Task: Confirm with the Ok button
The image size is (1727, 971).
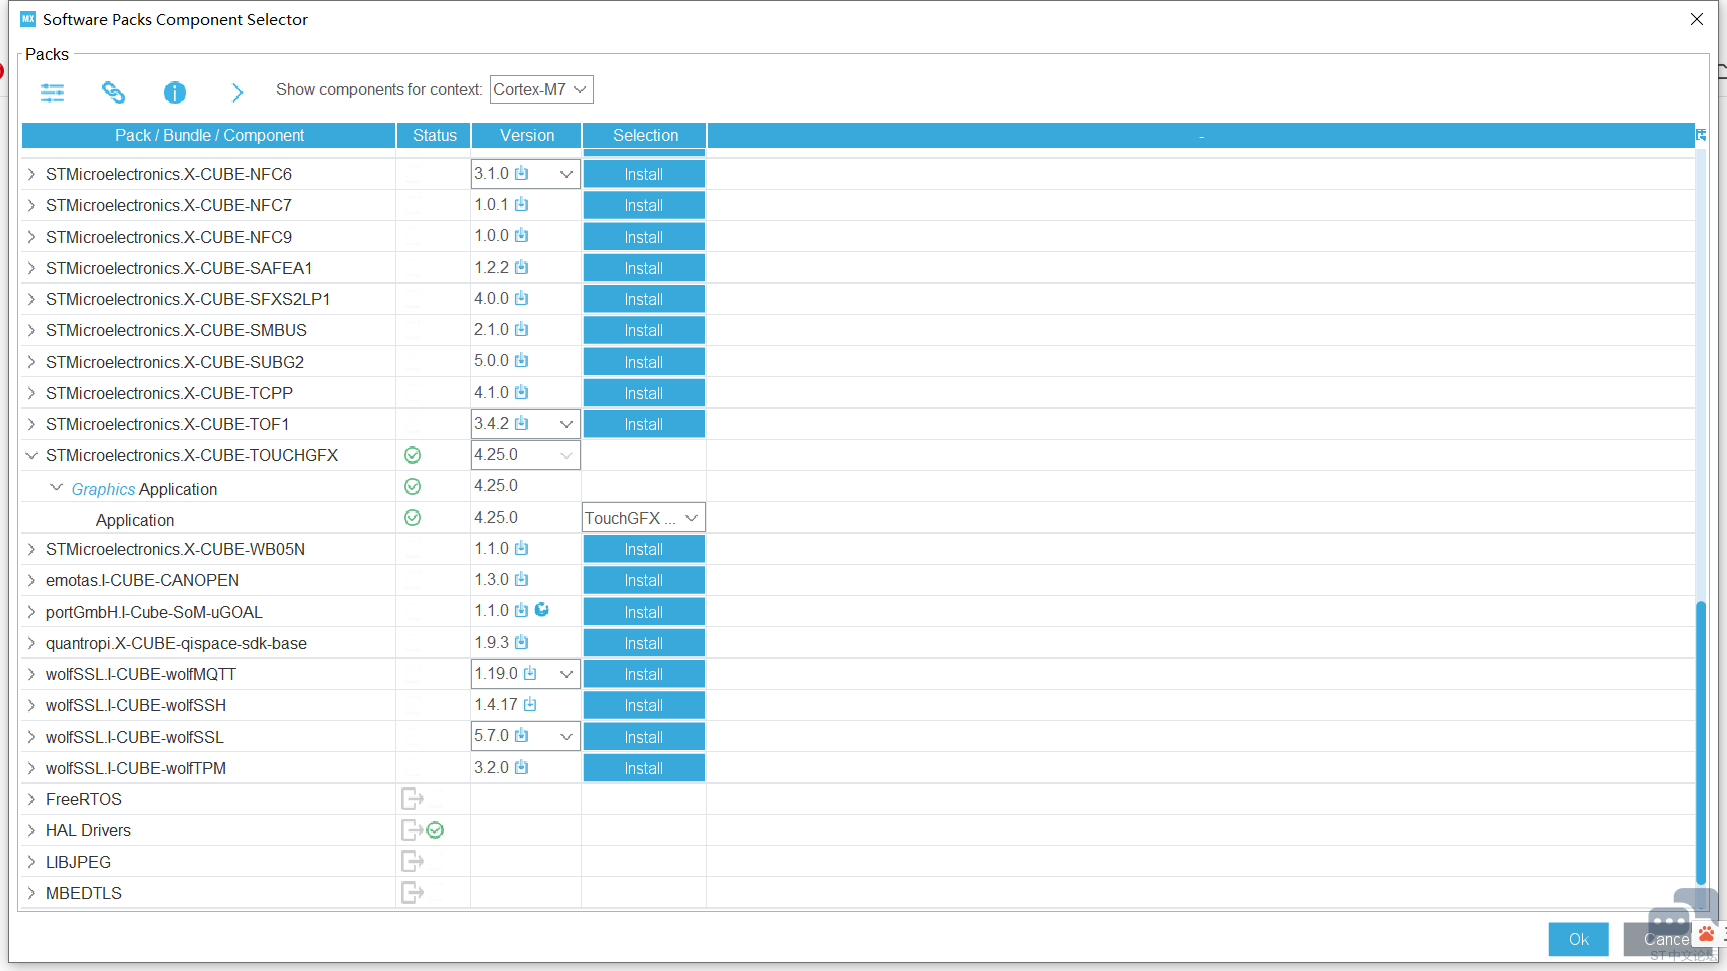Action: tap(1579, 939)
